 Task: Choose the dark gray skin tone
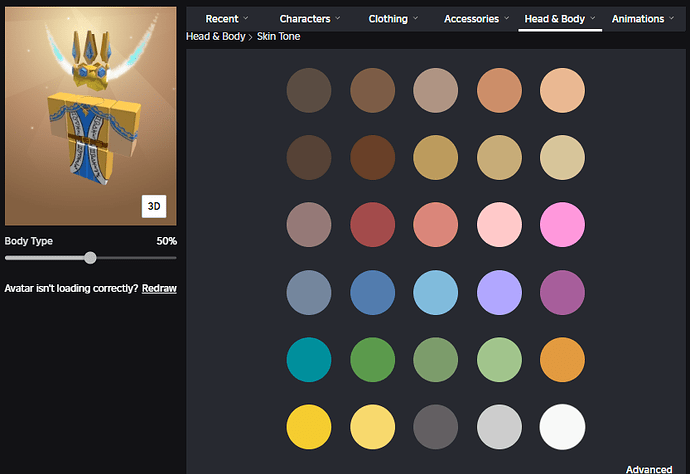click(x=435, y=426)
